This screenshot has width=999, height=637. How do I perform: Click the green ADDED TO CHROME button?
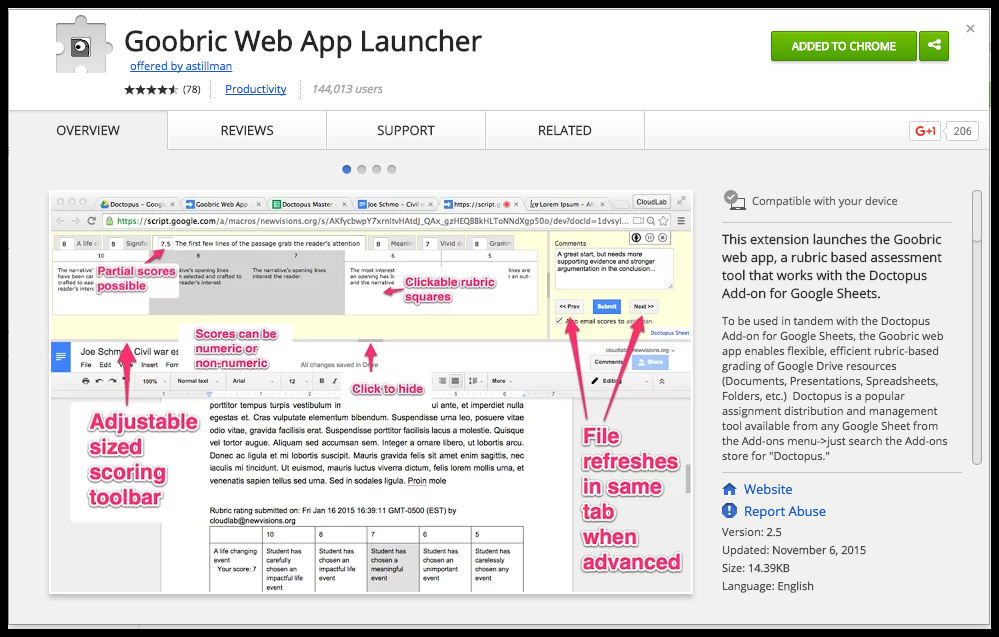tap(844, 46)
